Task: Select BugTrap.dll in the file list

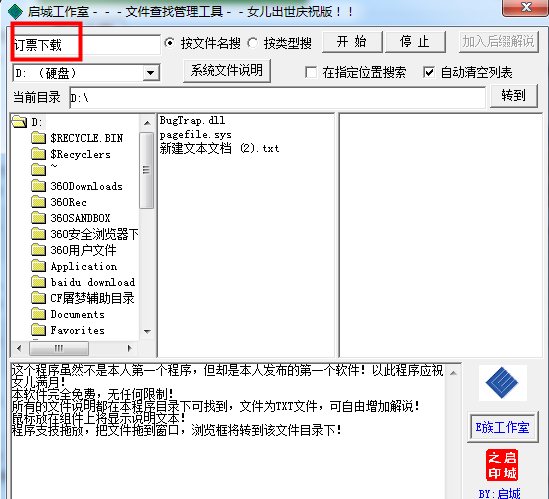Action: (192, 120)
